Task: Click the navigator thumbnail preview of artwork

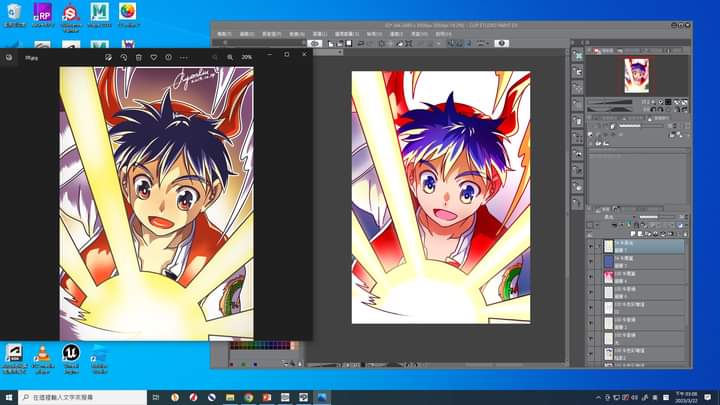Action: 636,75
